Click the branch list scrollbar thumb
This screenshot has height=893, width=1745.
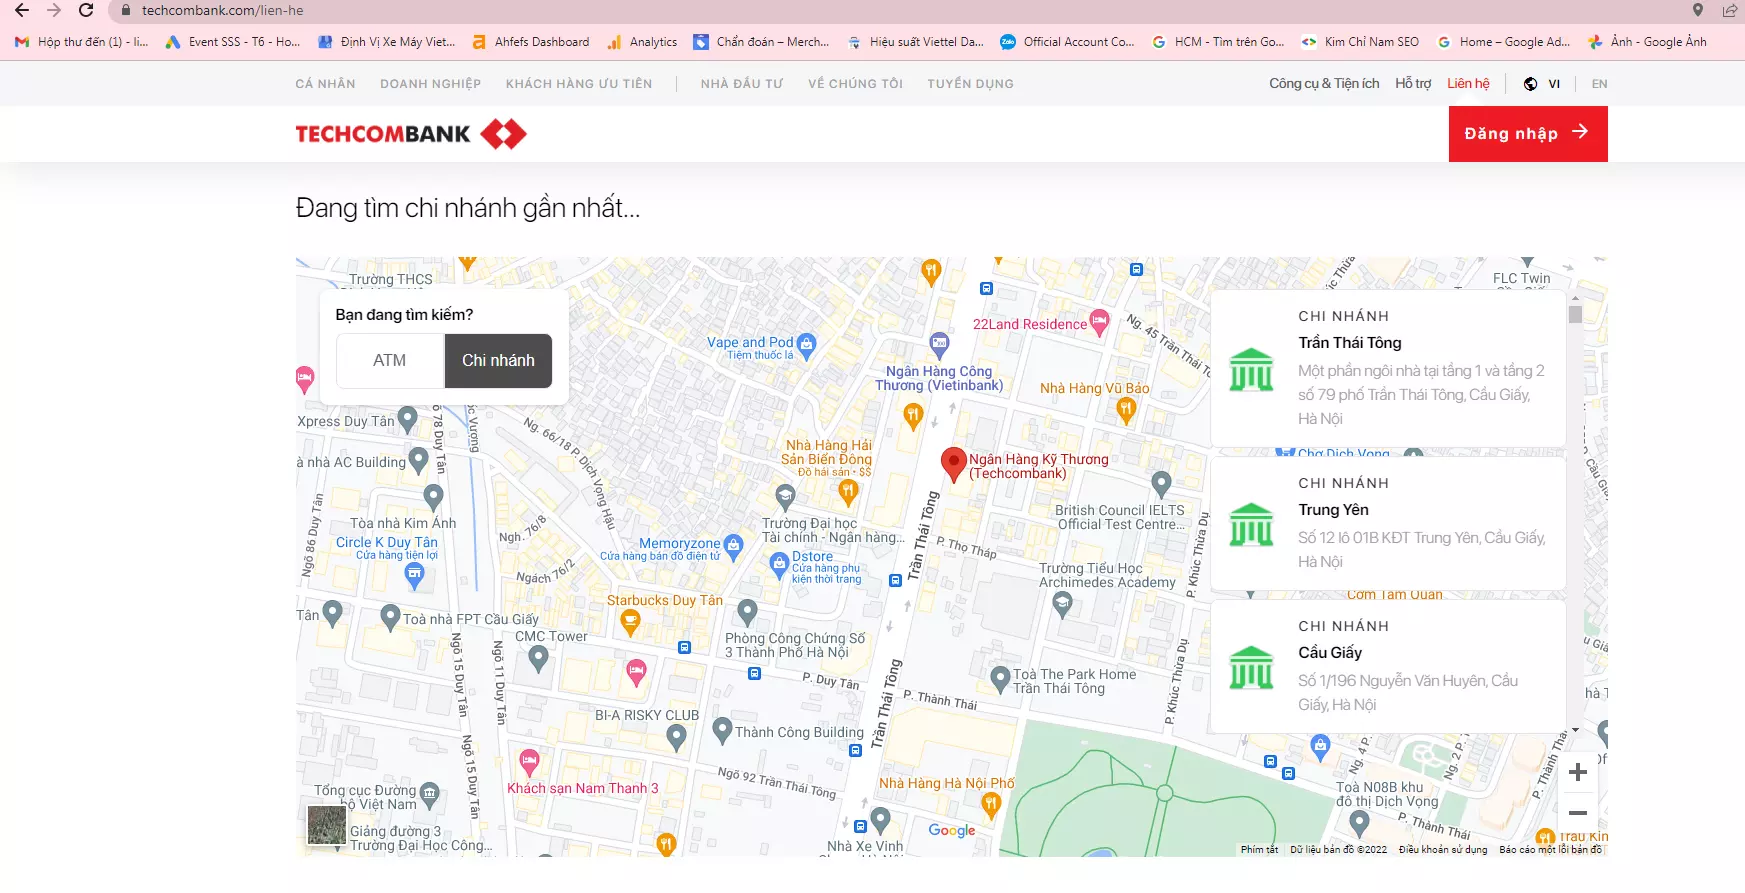[1576, 314]
